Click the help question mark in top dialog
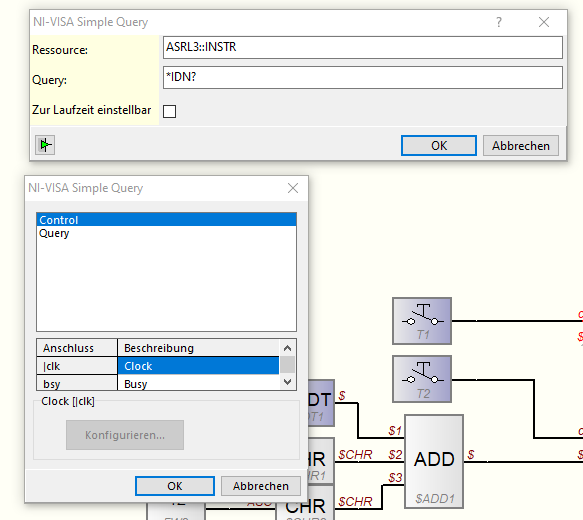The width and height of the screenshot is (583, 520). [499, 22]
